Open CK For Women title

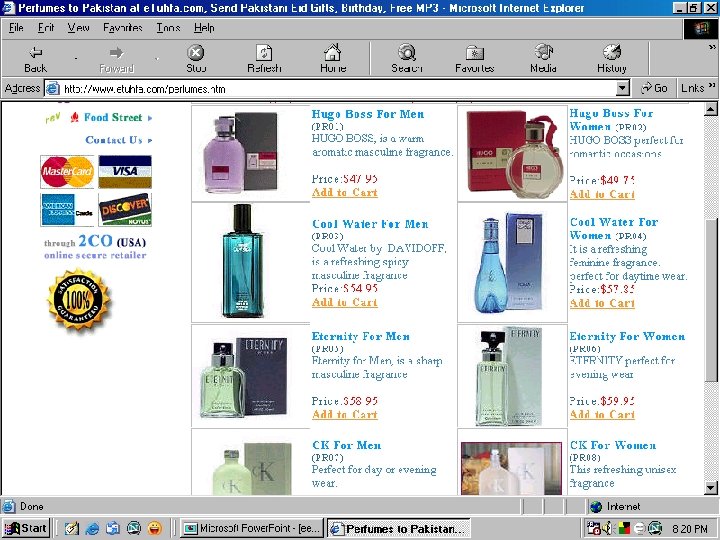tap(613, 445)
